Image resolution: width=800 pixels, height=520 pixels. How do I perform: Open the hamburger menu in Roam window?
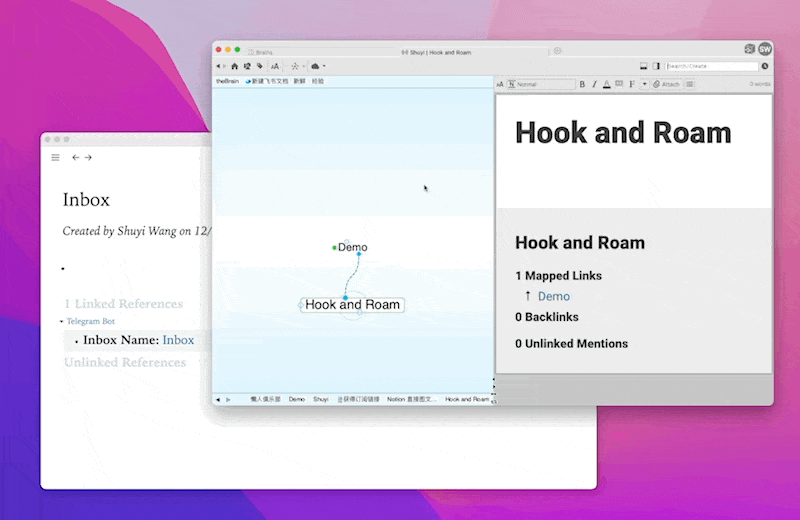click(x=56, y=158)
